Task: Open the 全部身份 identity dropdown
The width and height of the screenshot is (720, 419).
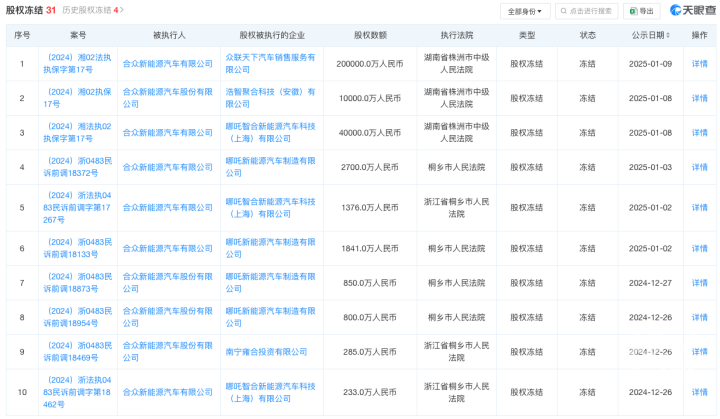Action: 525,11
